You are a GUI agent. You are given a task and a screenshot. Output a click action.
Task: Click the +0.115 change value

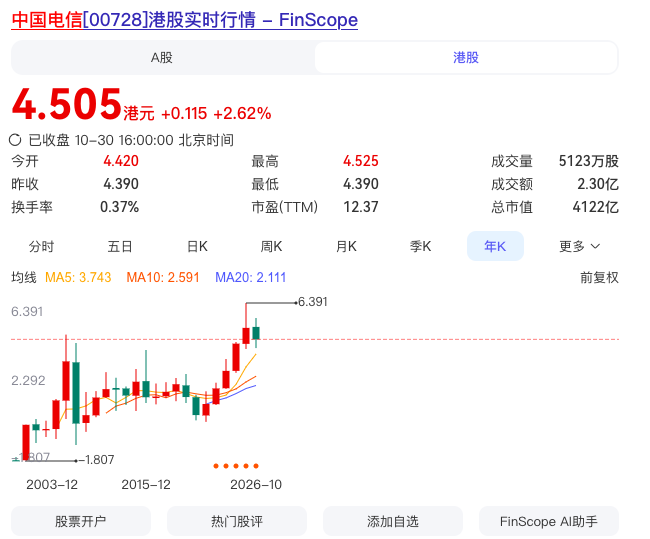pos(184,113)
